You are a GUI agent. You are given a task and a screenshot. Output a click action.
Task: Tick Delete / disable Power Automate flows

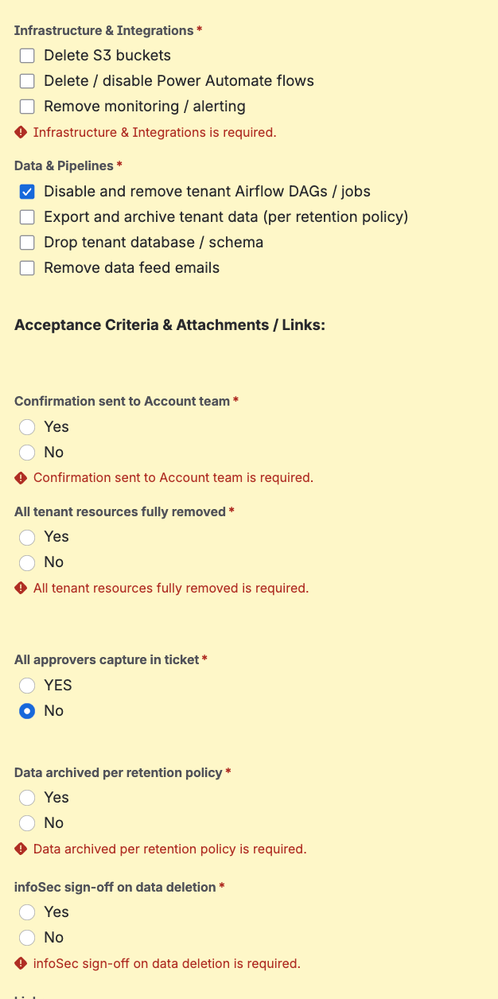coord(27,82)
